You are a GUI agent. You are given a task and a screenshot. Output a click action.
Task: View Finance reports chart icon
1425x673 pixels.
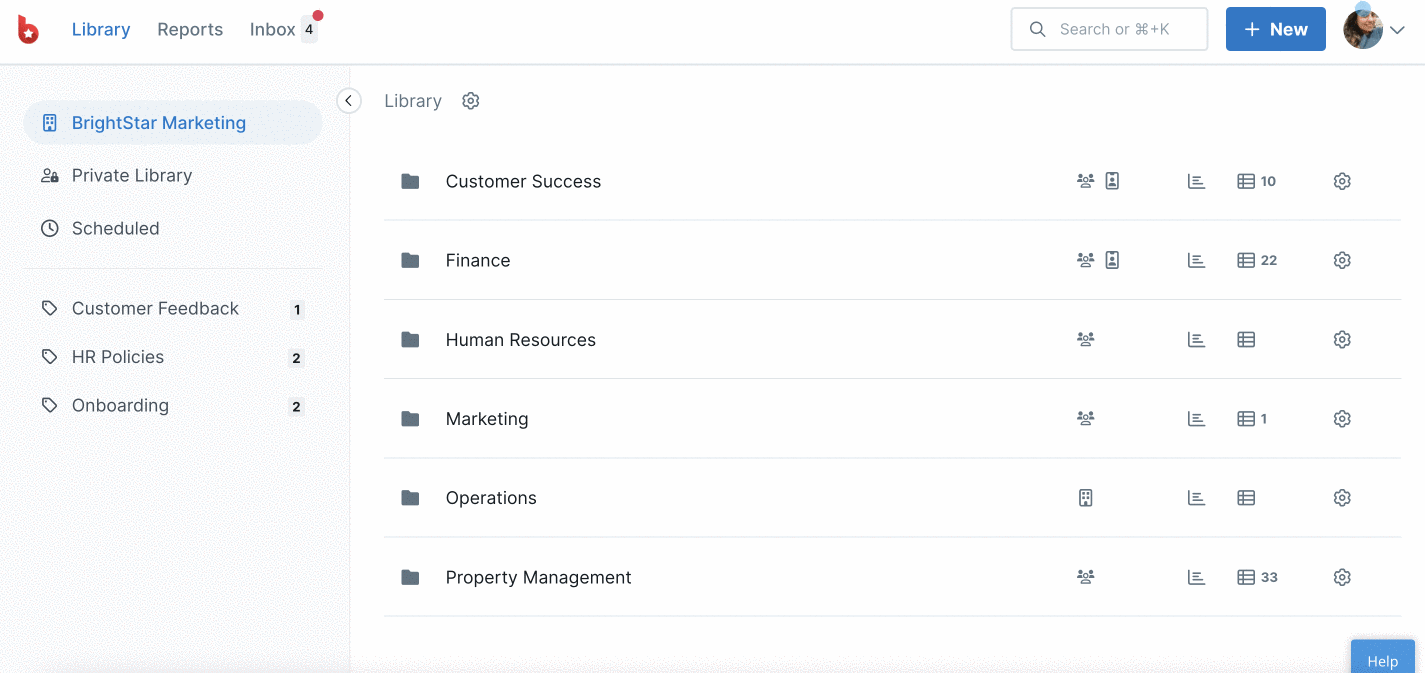[x=1196, y=260]
